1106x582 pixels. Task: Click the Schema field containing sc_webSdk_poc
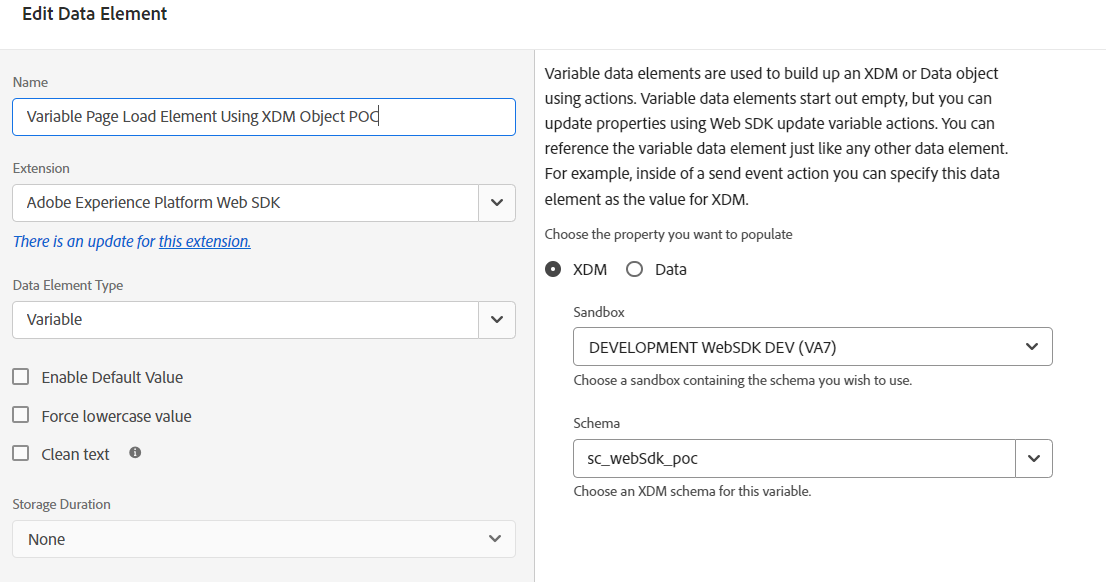pos(794,458)
